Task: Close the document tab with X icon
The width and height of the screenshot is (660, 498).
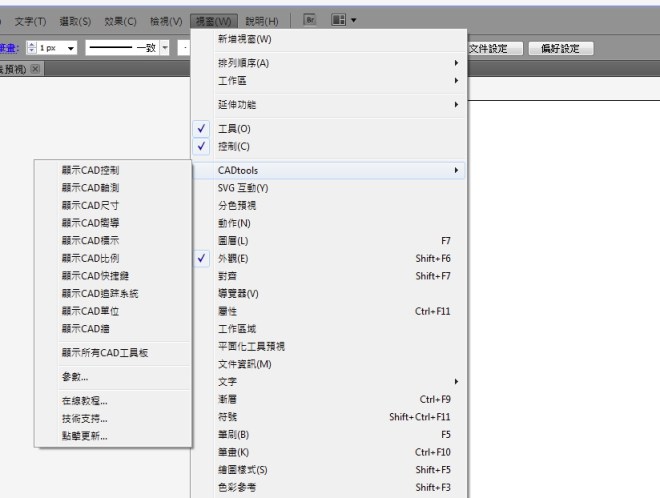Action: pyautogui.click(x=35, y=69)
